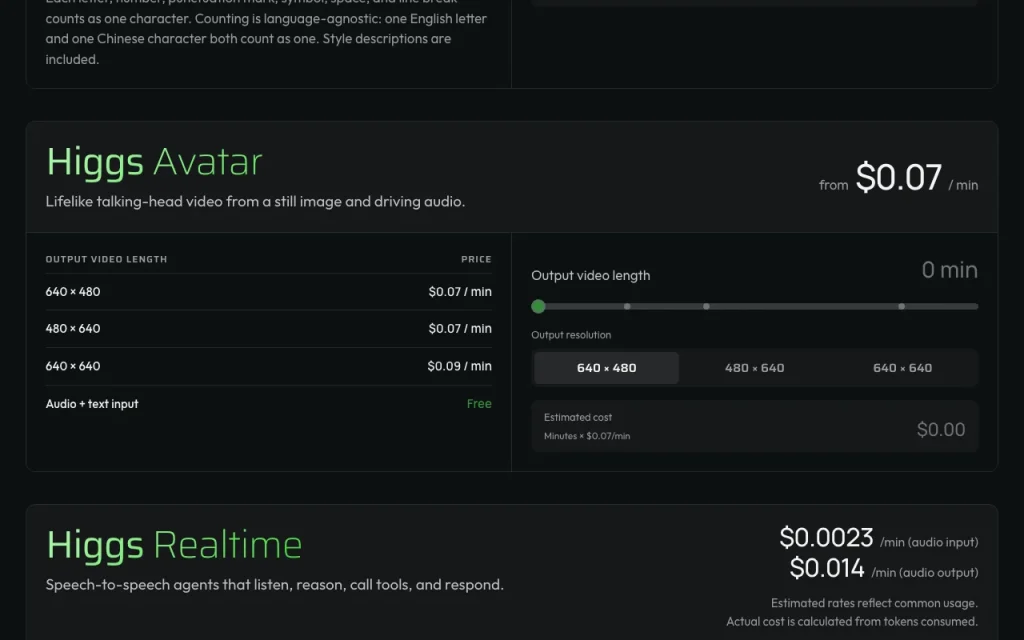Click the 640 × 640 label in the price table
The height and width of the screenshot is (640, 1024).
[x=73, y=366]
